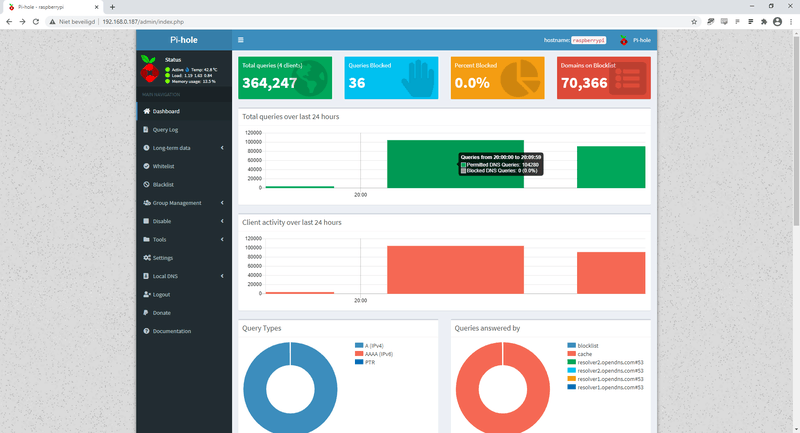The width and height of the screenshot is (800, 433).
Task: Click the Blacklist ban icon
Action: 146,185
